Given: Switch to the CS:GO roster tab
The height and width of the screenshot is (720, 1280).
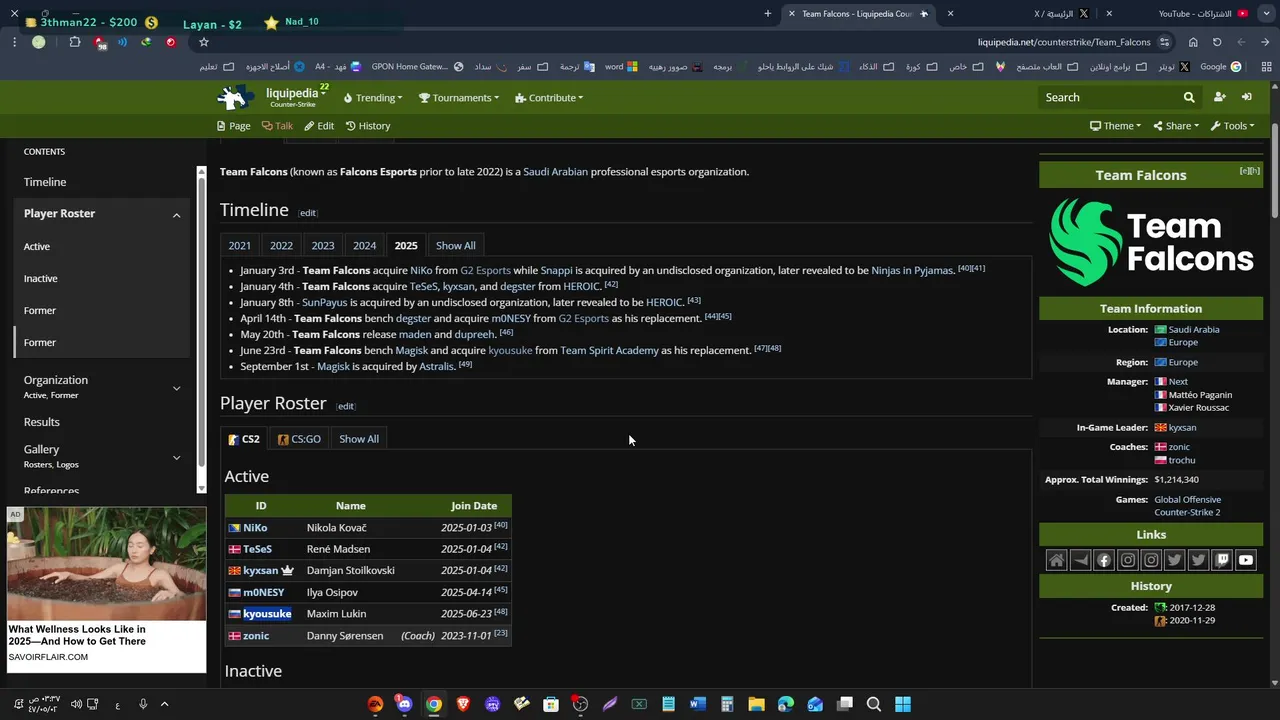Looking at the screenshot, I should 299,439.
